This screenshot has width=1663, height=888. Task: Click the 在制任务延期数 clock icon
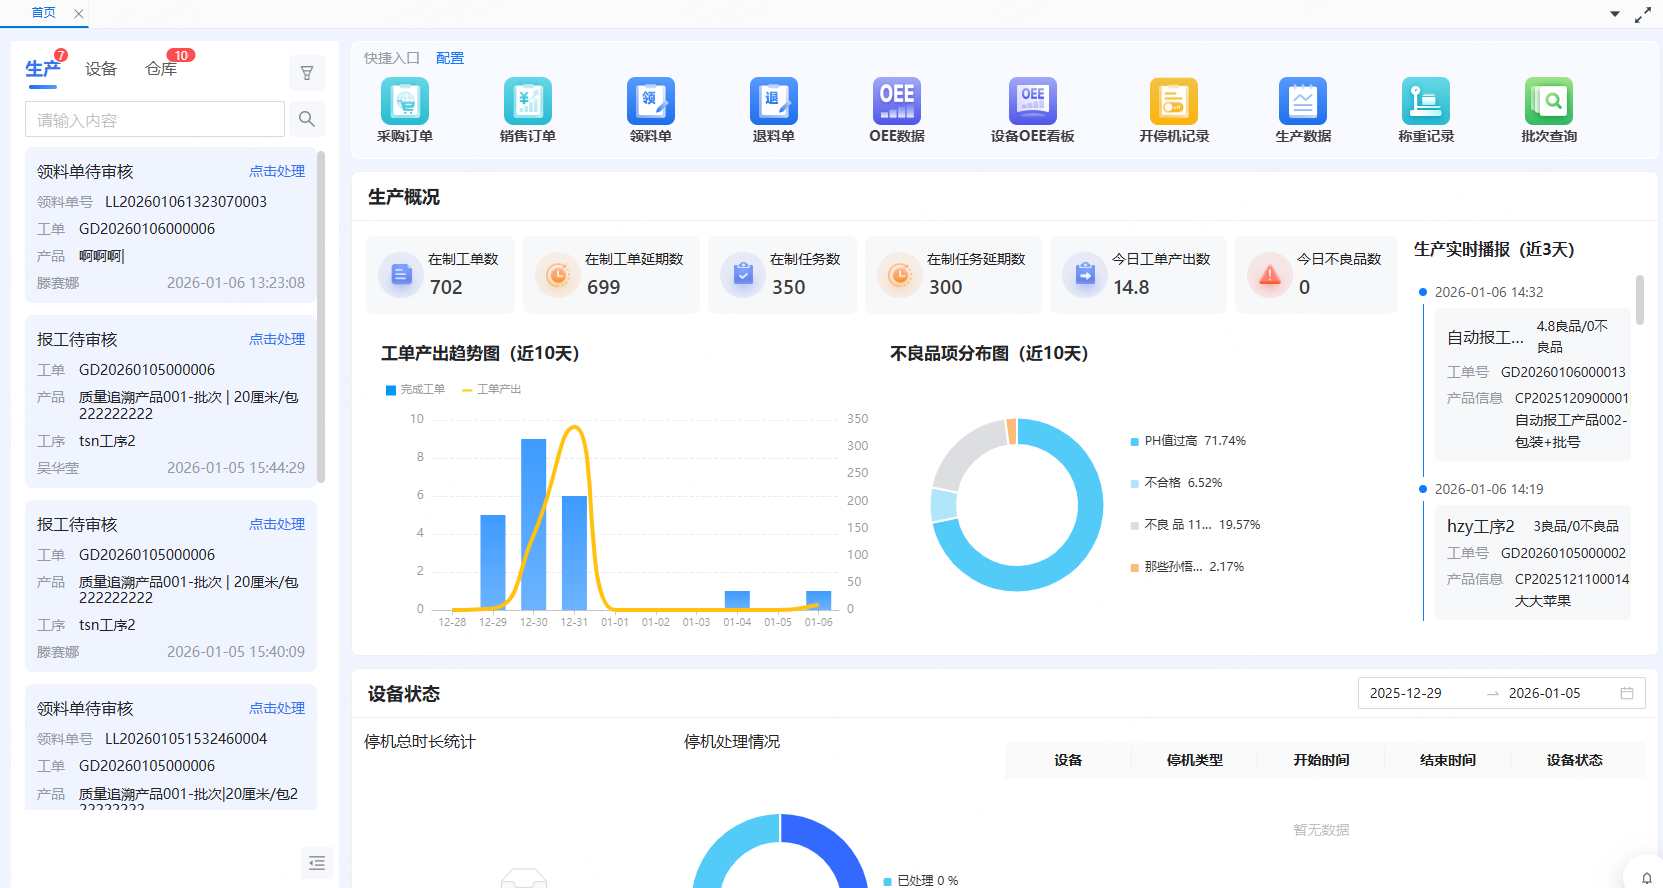point(900,274)
